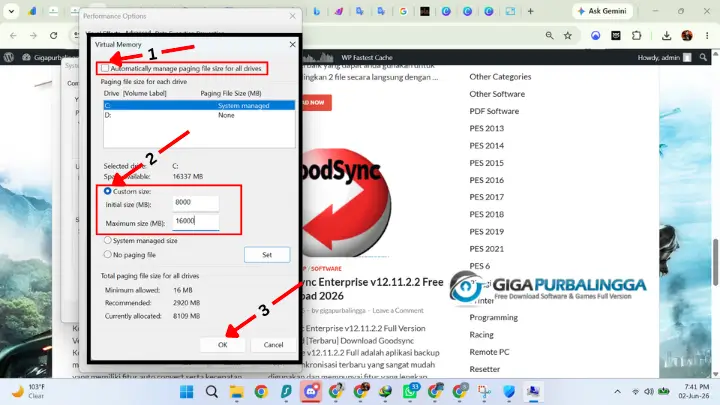Open the browser tab search chevron
This screenshot has width=720, height=405.
click(x=11, y=11)
